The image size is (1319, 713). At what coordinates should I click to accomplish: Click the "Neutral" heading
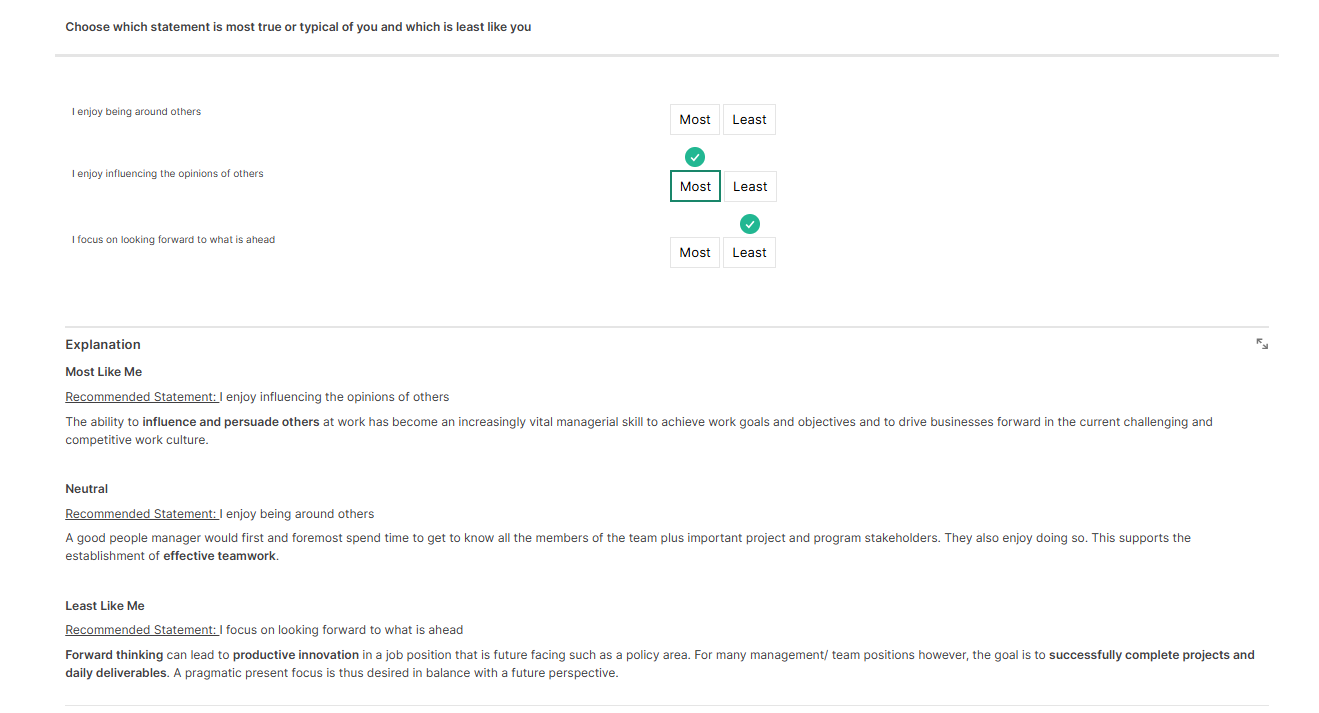click(x=87, y=489)
